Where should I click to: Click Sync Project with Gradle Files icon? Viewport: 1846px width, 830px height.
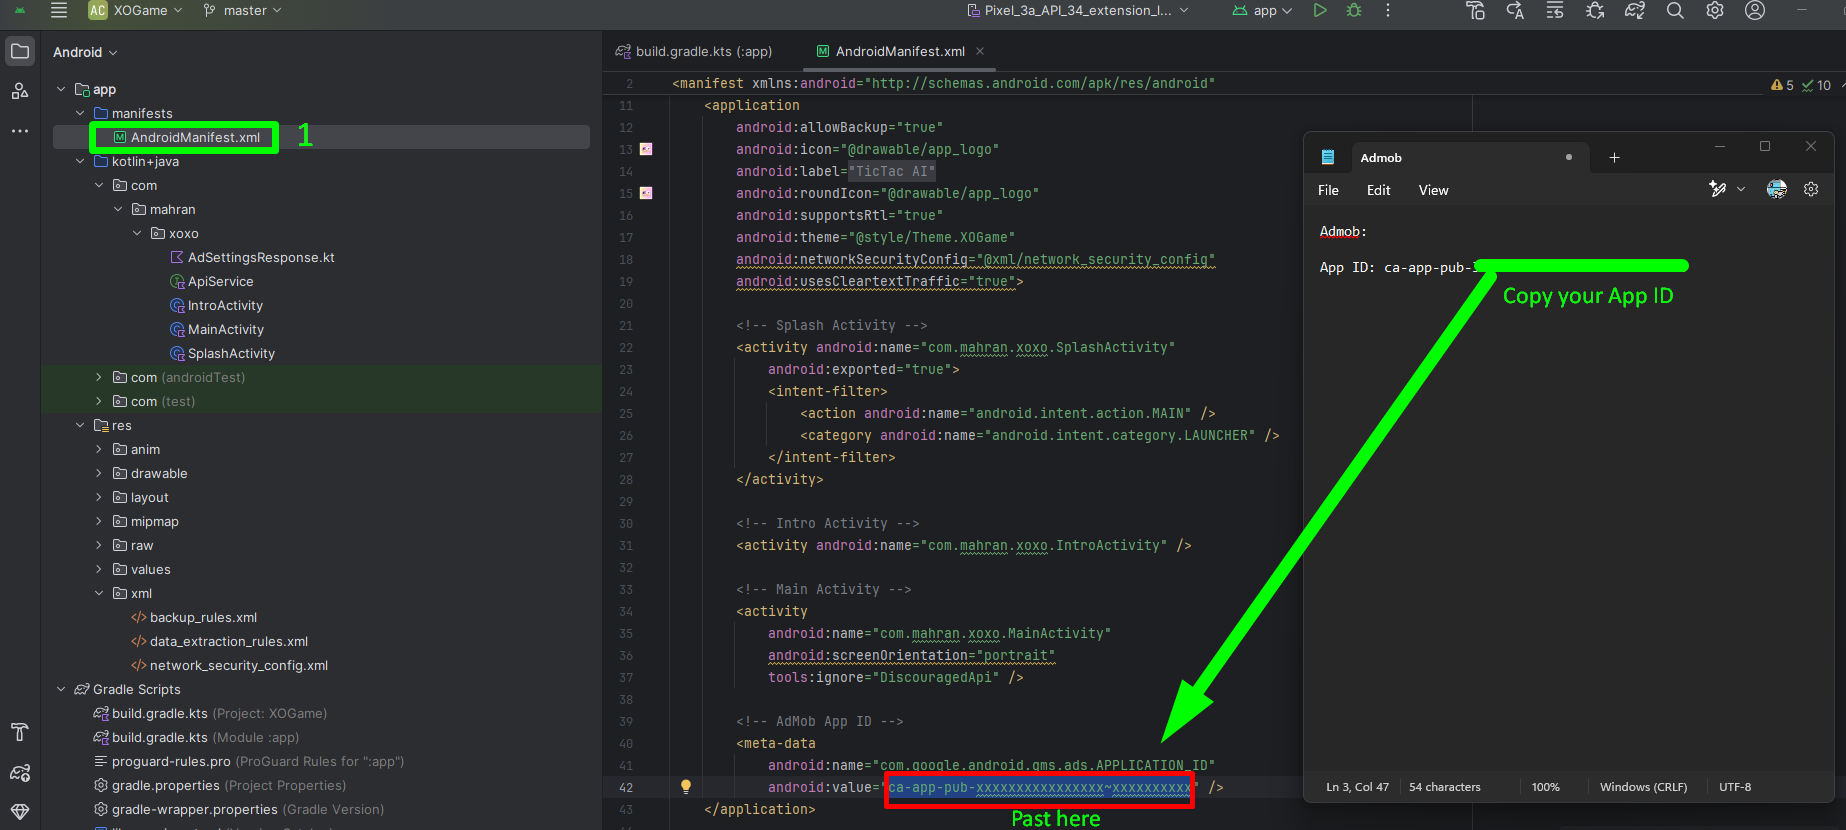1635,11
